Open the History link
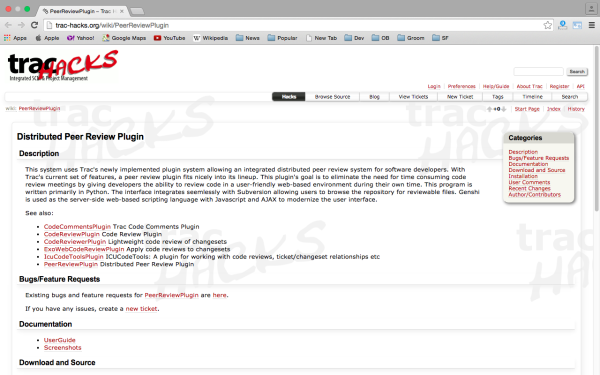The image size is (600, 375). pyautogui.click(x=576, y=109)
